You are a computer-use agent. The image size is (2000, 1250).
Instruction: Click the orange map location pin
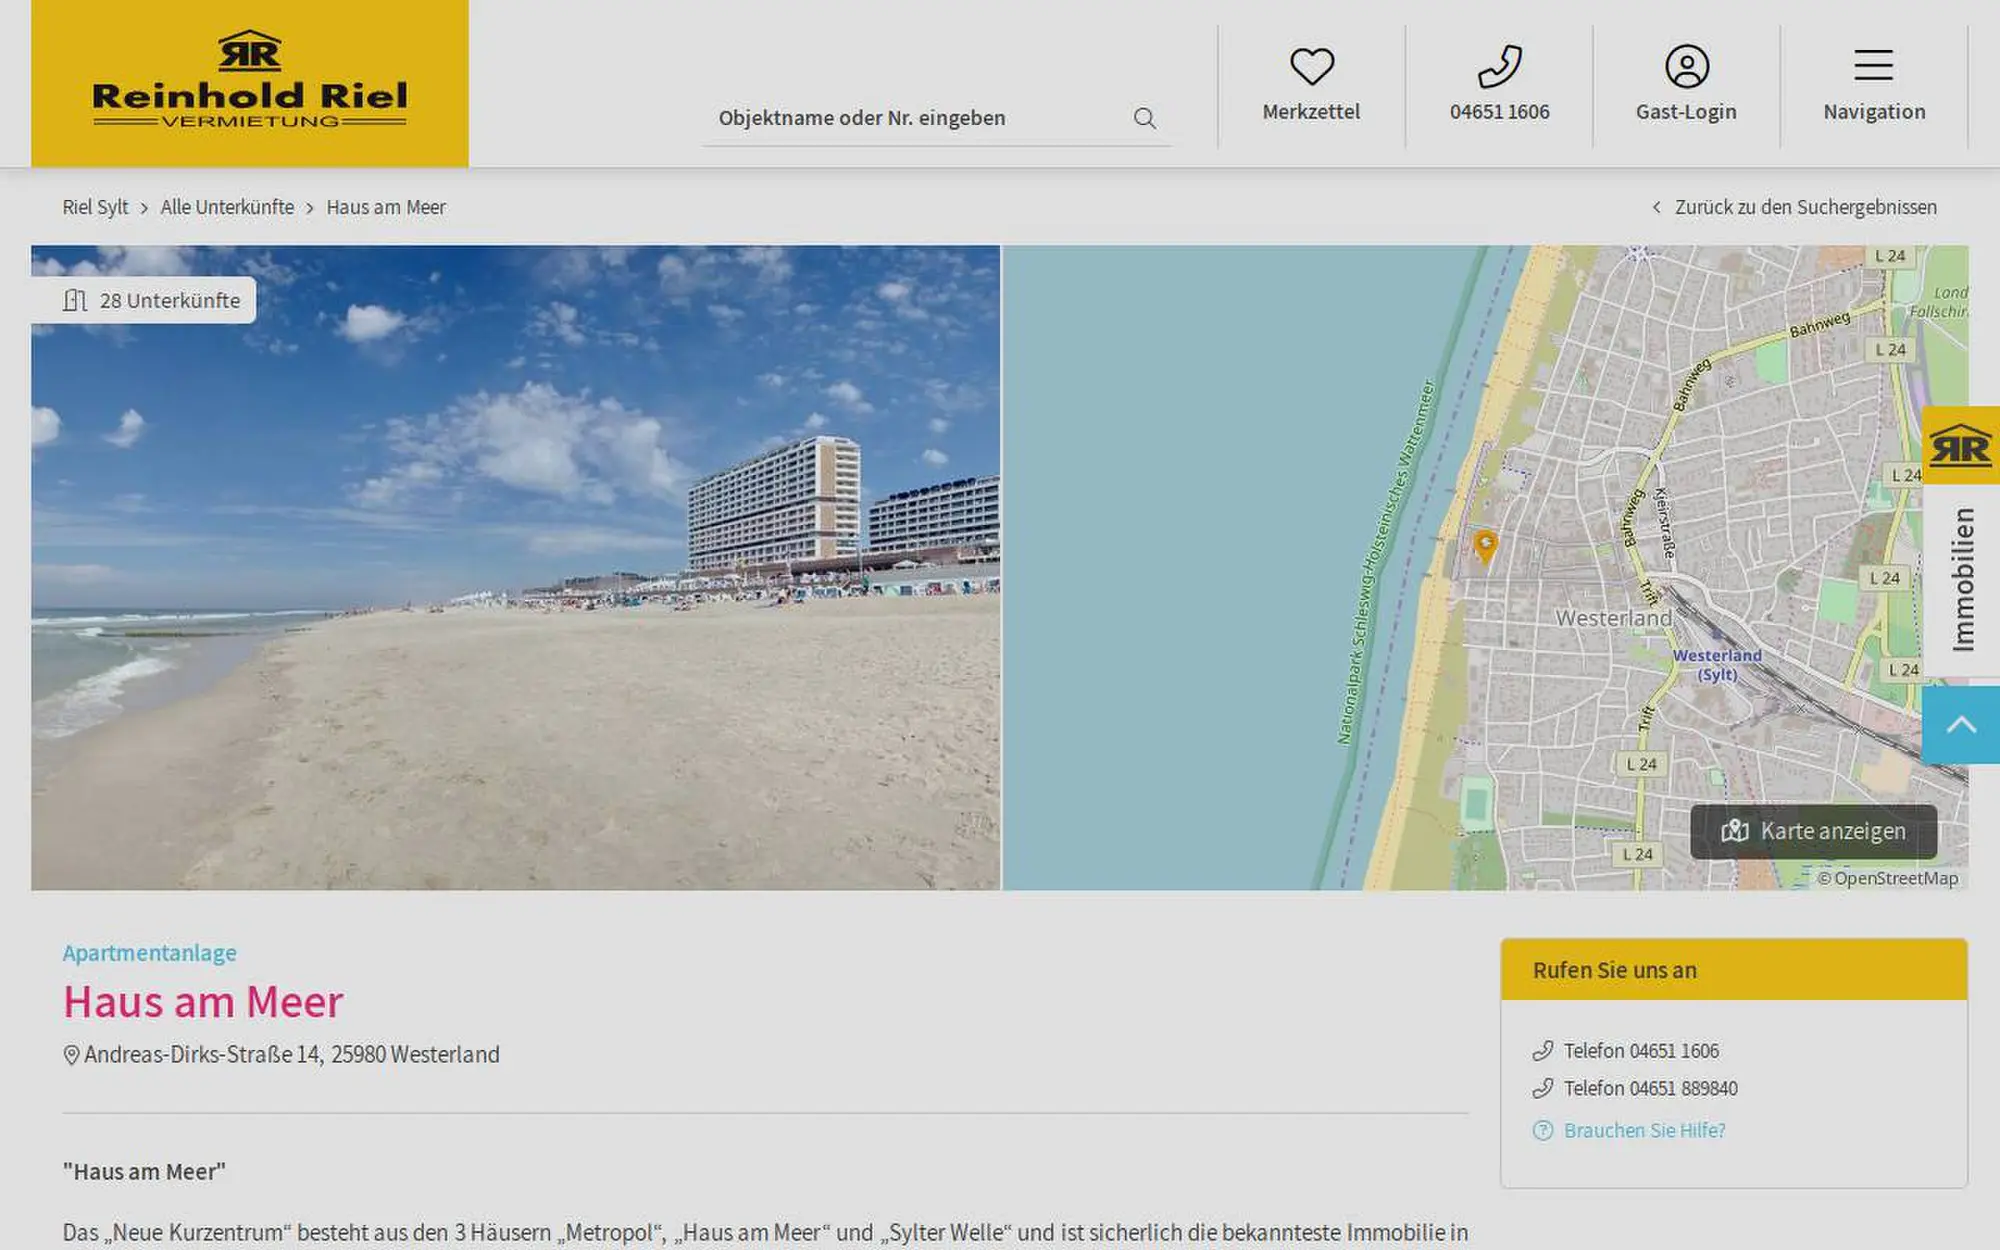coord(1485,547)
